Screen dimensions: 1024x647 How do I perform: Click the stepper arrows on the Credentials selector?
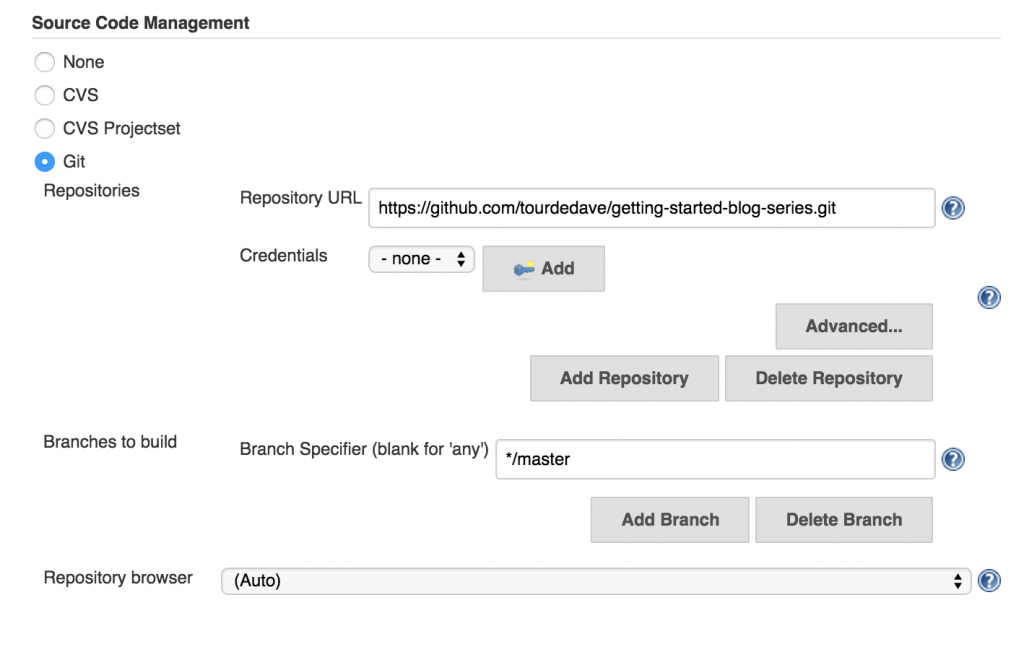(x=462, y=258)
